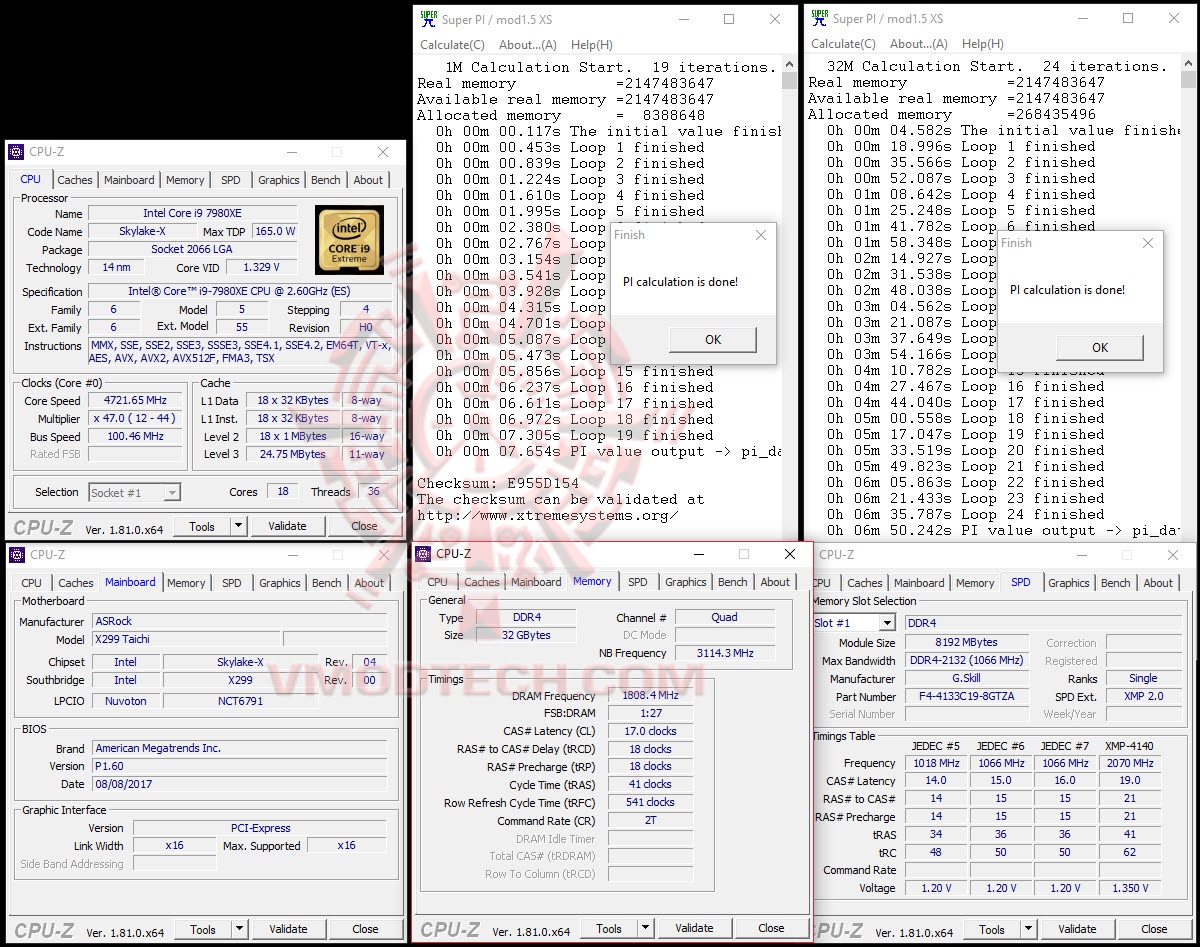This screenshot has height=947, width=1200.
Task: Switch to SPD tab in CPU window
Action: 231,180
